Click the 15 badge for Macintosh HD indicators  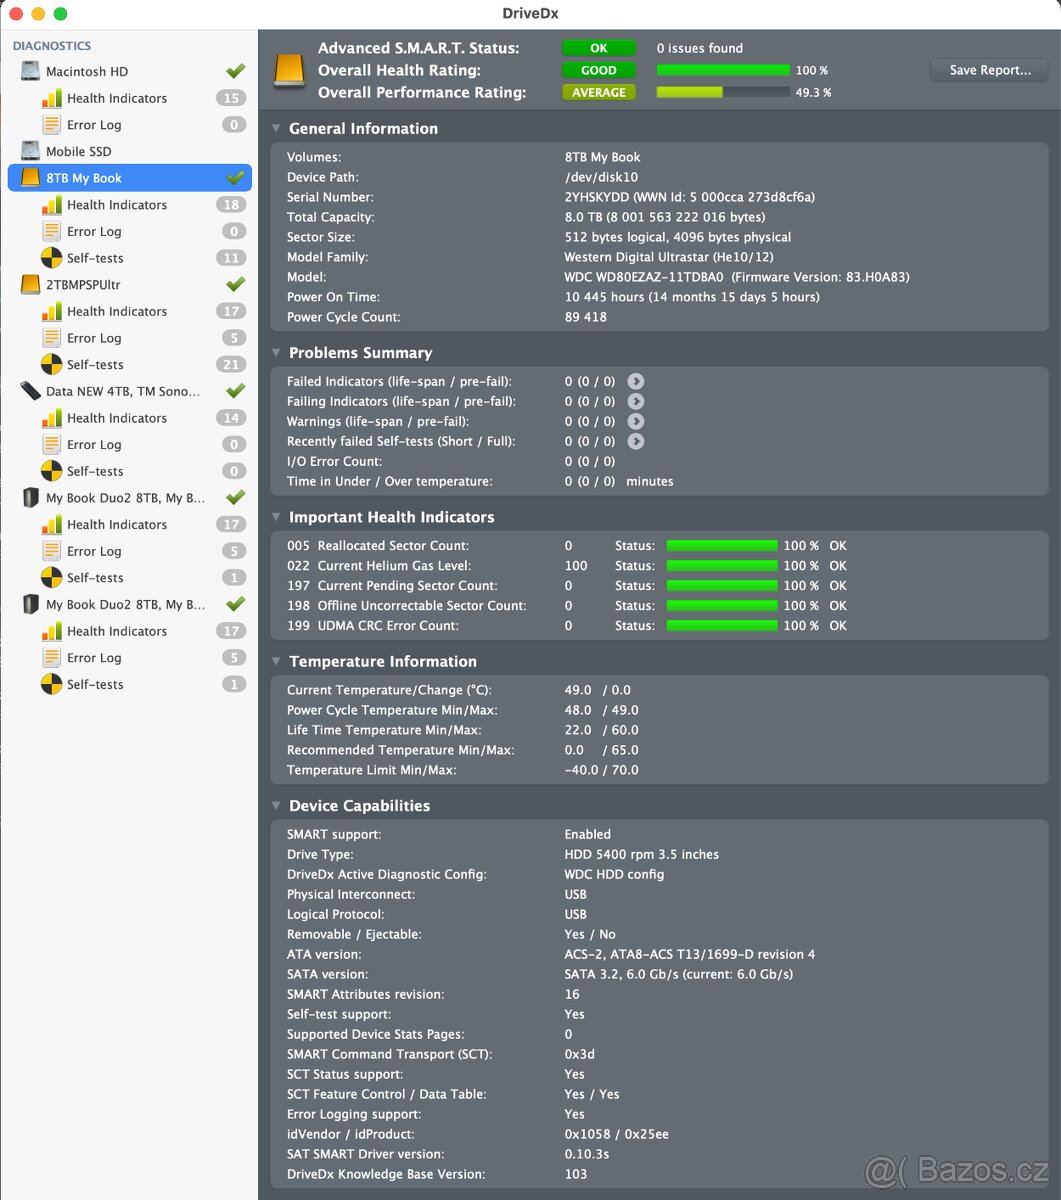click(231, 98)
